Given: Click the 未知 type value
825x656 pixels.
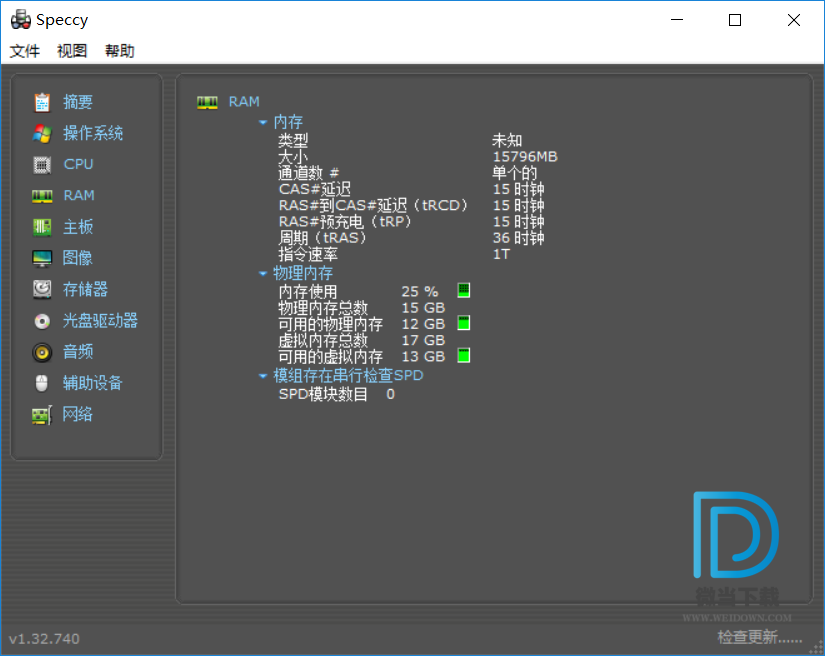Looking at the screenshot, I should pyautogui.click(x=507, y=140).
